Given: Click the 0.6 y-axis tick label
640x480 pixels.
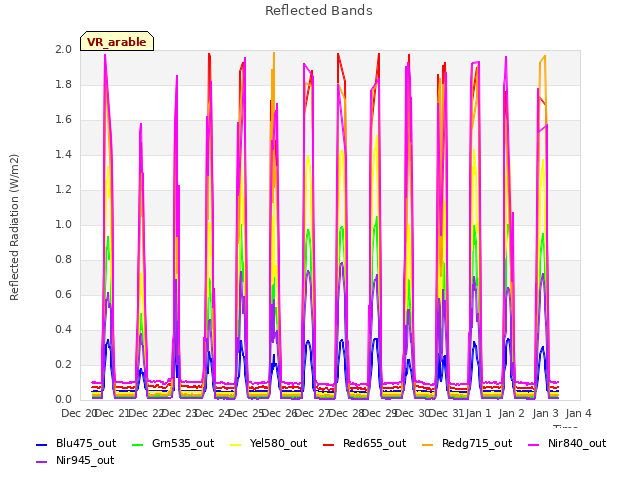Looking at the screenshot, I should point(63,294).
